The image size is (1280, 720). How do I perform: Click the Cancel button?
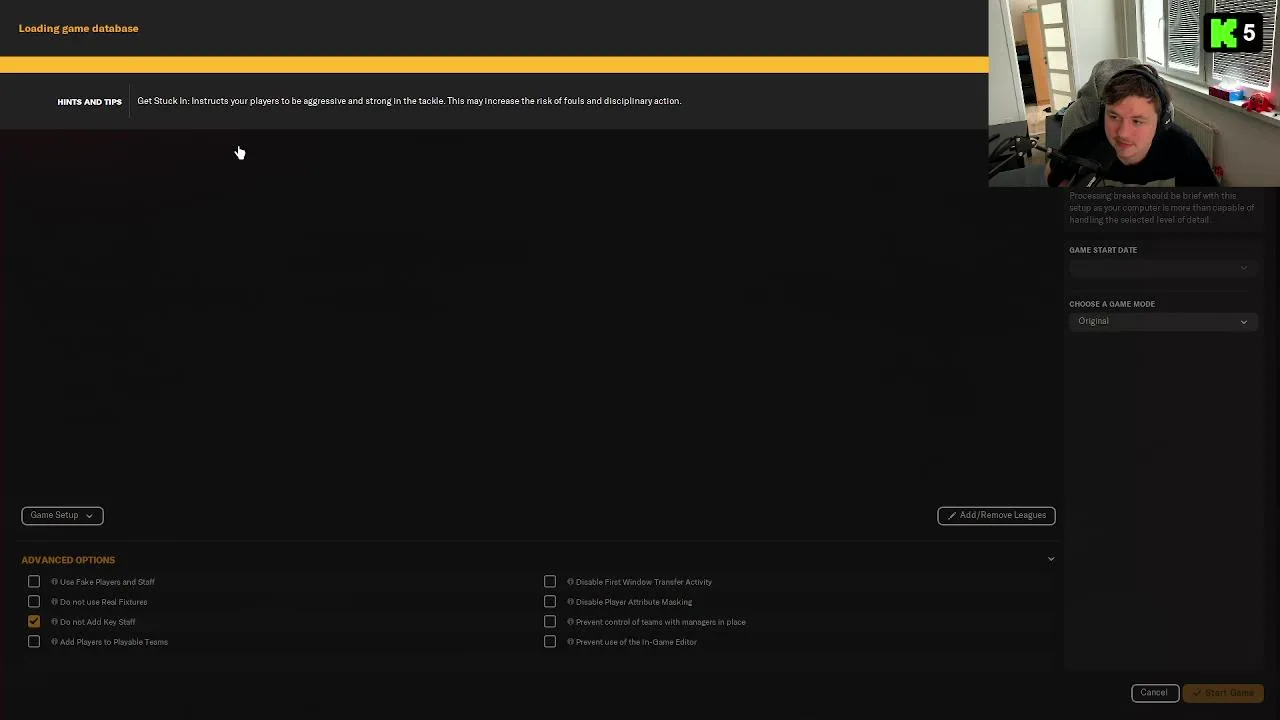tap(1154, 693)
